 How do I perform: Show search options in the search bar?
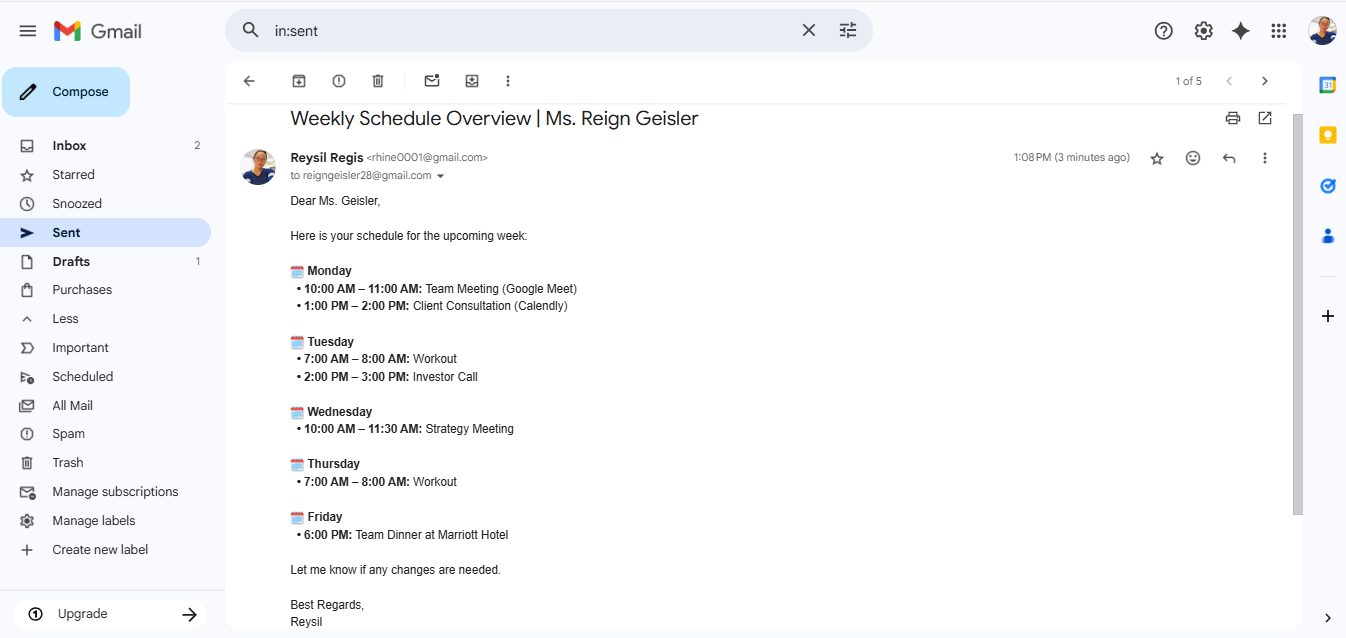[848, 31]
